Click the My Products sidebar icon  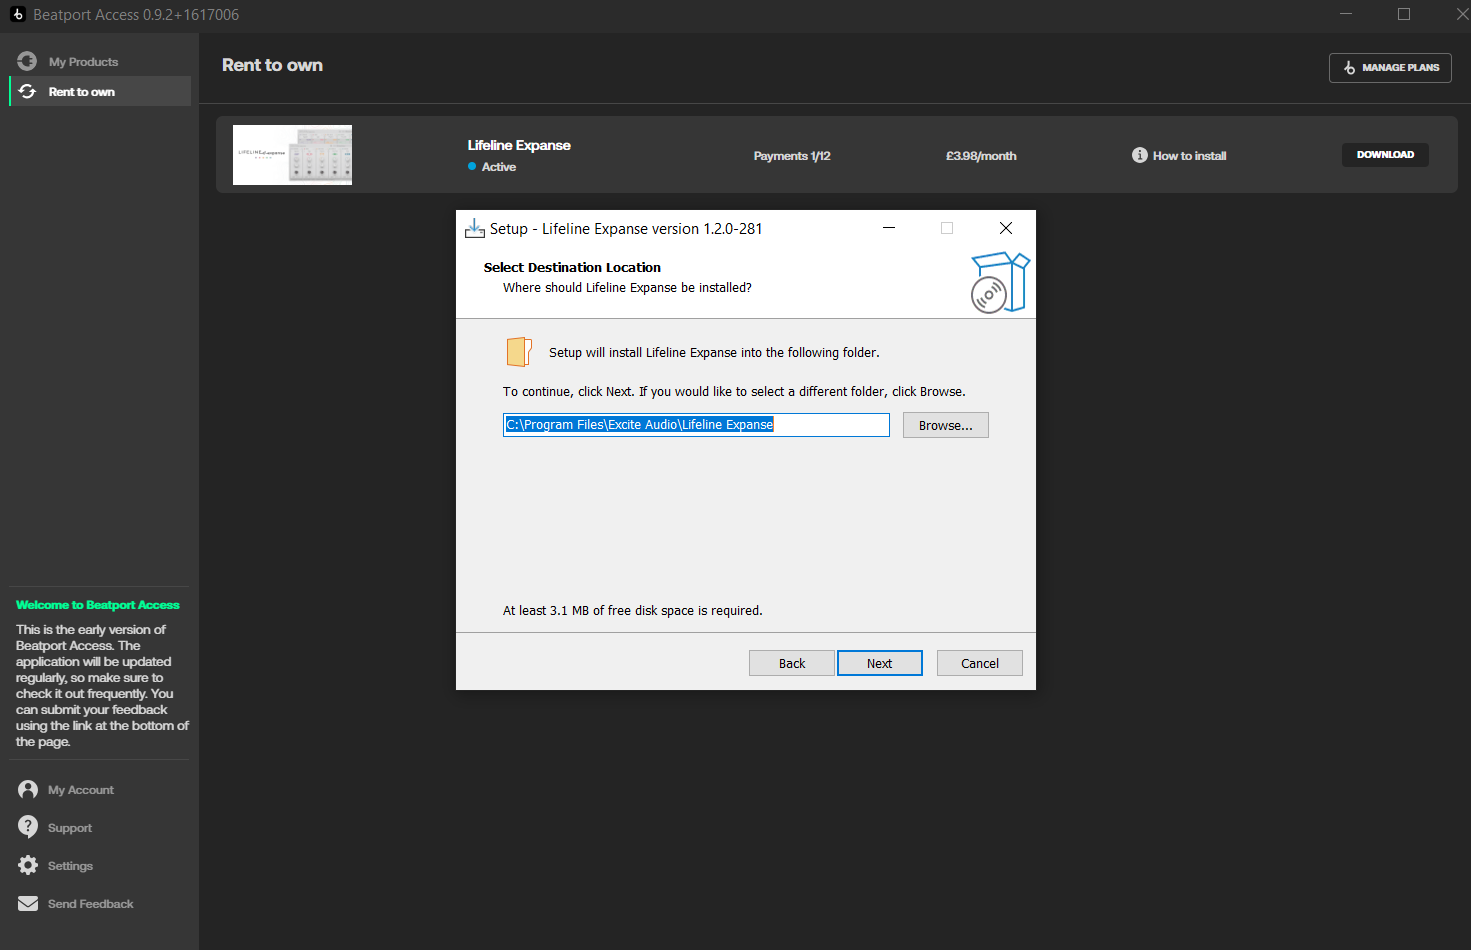point(27,61)
